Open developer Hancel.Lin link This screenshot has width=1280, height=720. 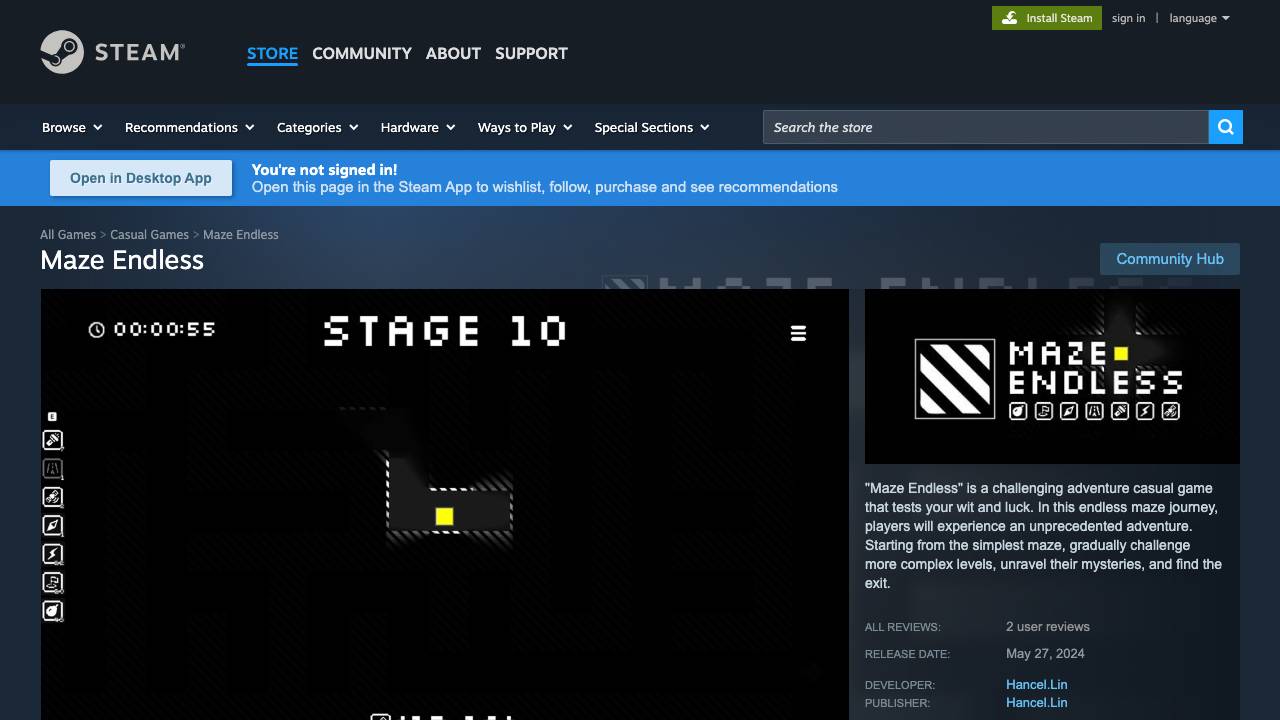(x=1037, y=685)
